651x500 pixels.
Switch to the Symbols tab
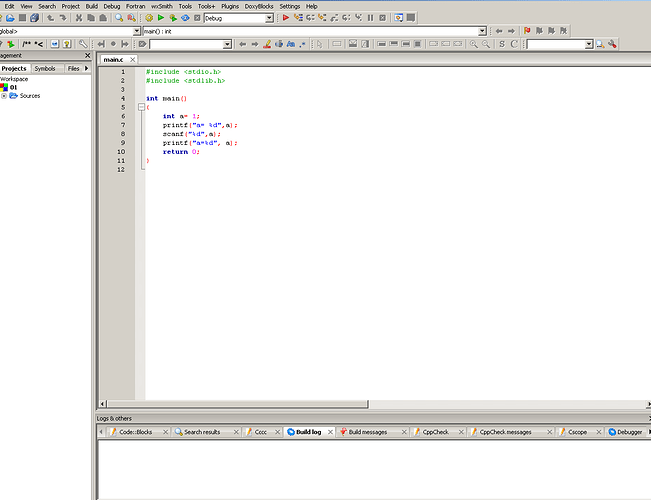click(x=45, y=68)
